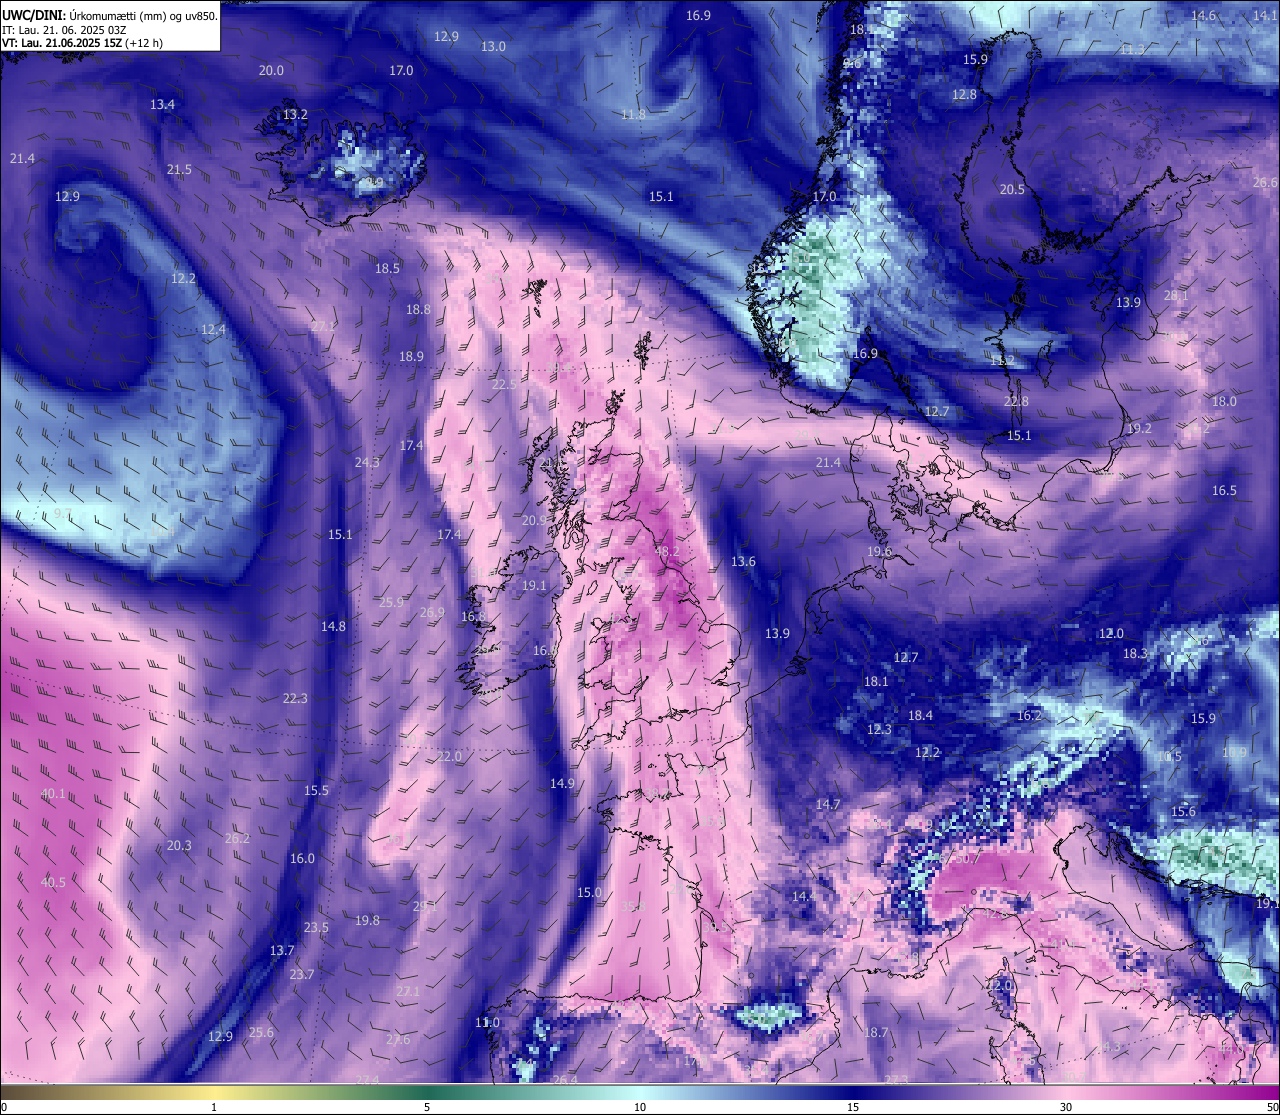The image size is (1280, 1115).
Task: Select the 48.2 value over northern England
Action: pyautogui.click(x=667, y=551)
